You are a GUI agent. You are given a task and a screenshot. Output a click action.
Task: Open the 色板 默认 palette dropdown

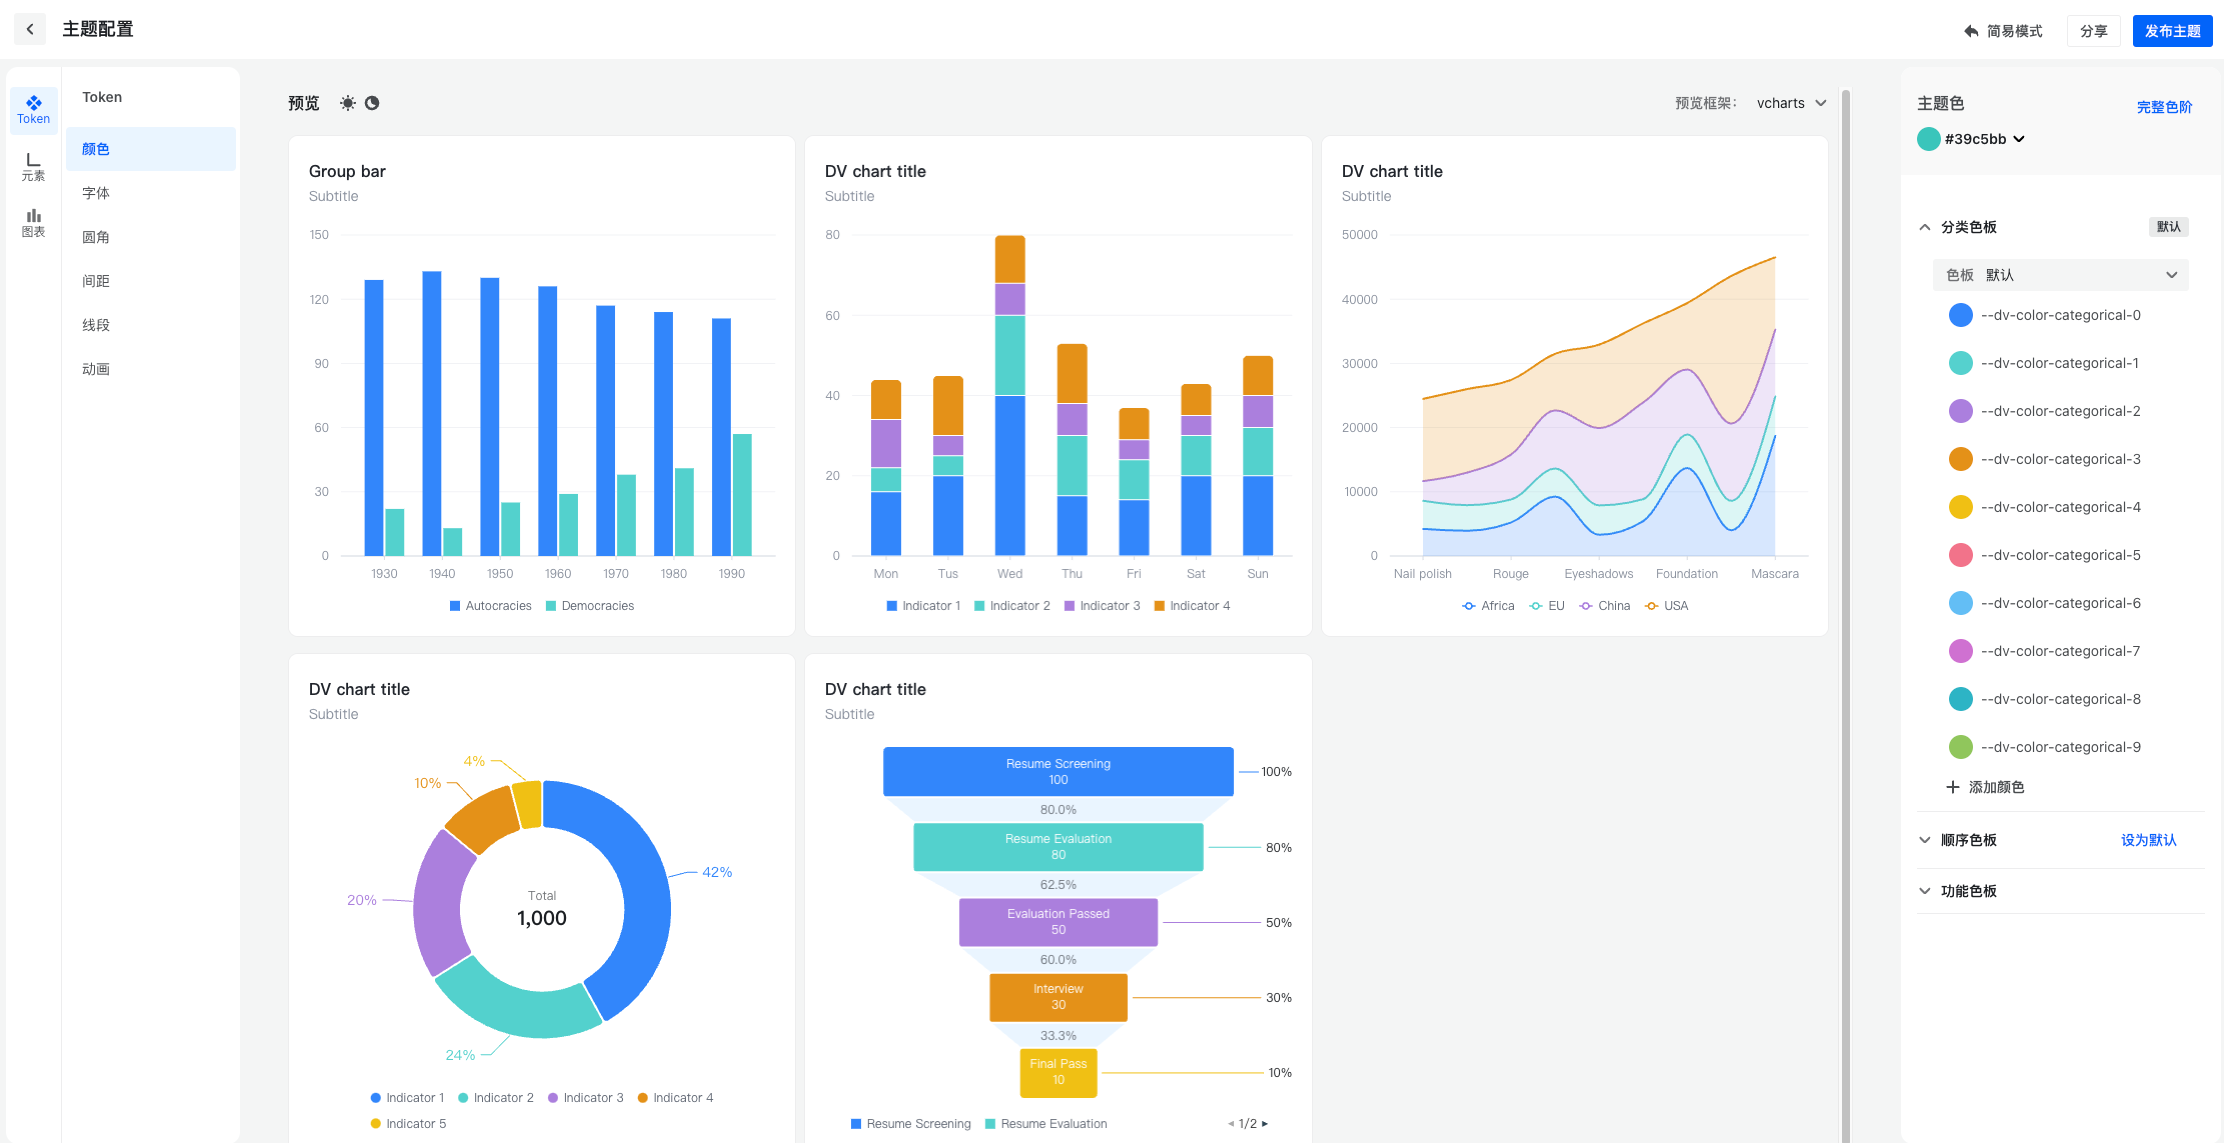click(2060, 275)
